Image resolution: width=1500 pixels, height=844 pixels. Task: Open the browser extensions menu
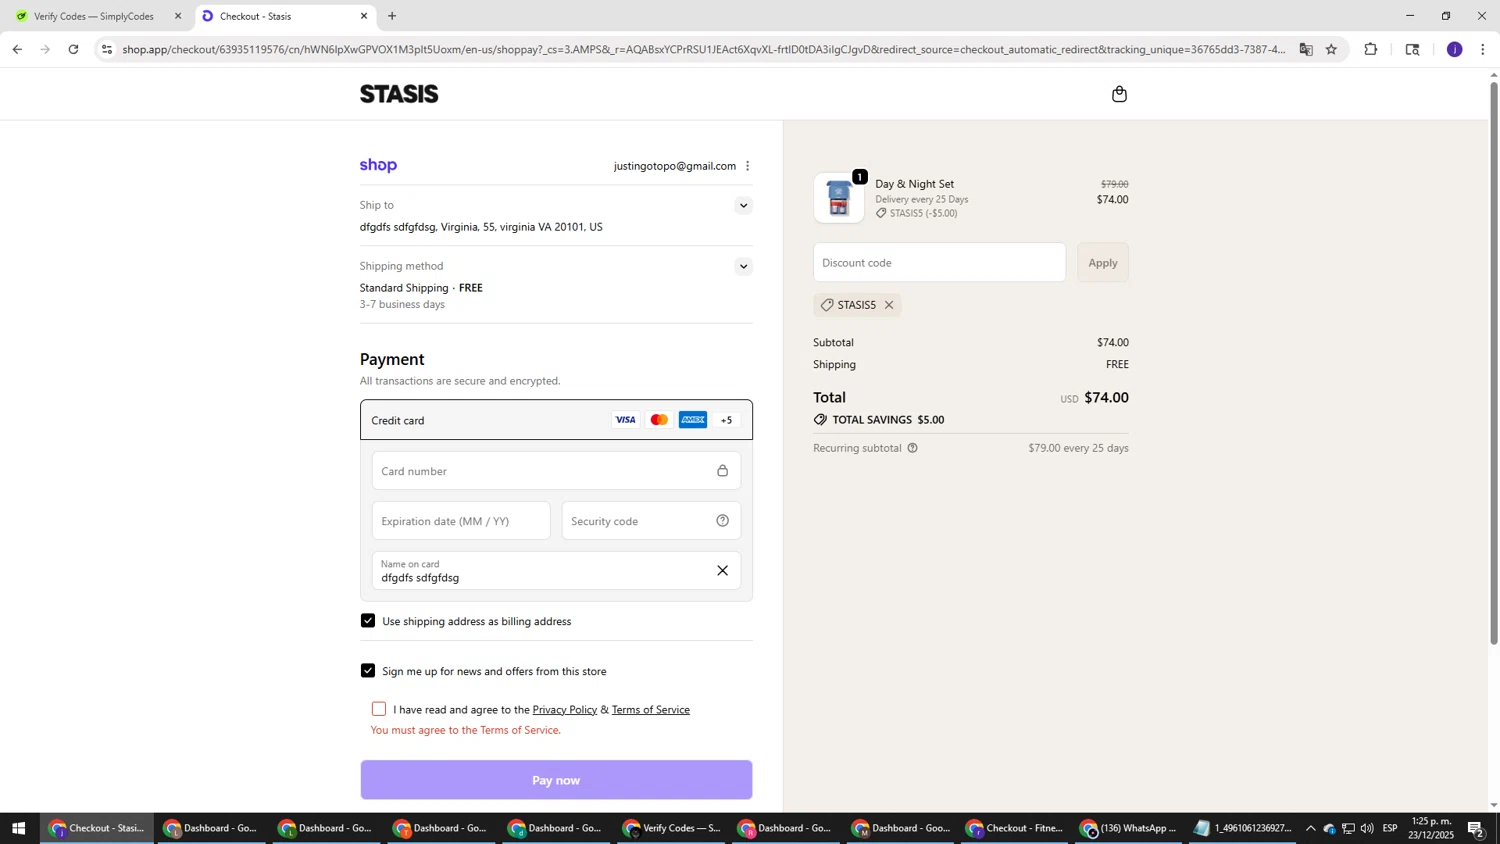[x=1371, y=49]
